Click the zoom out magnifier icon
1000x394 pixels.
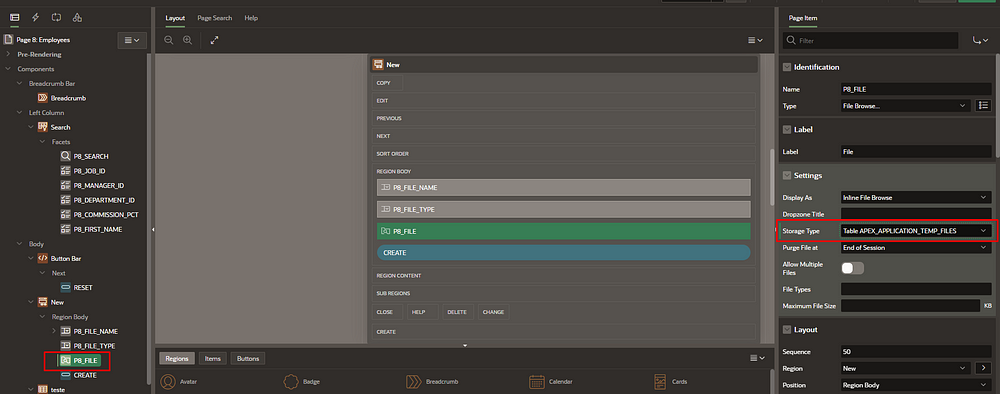[x=168, y=40]
